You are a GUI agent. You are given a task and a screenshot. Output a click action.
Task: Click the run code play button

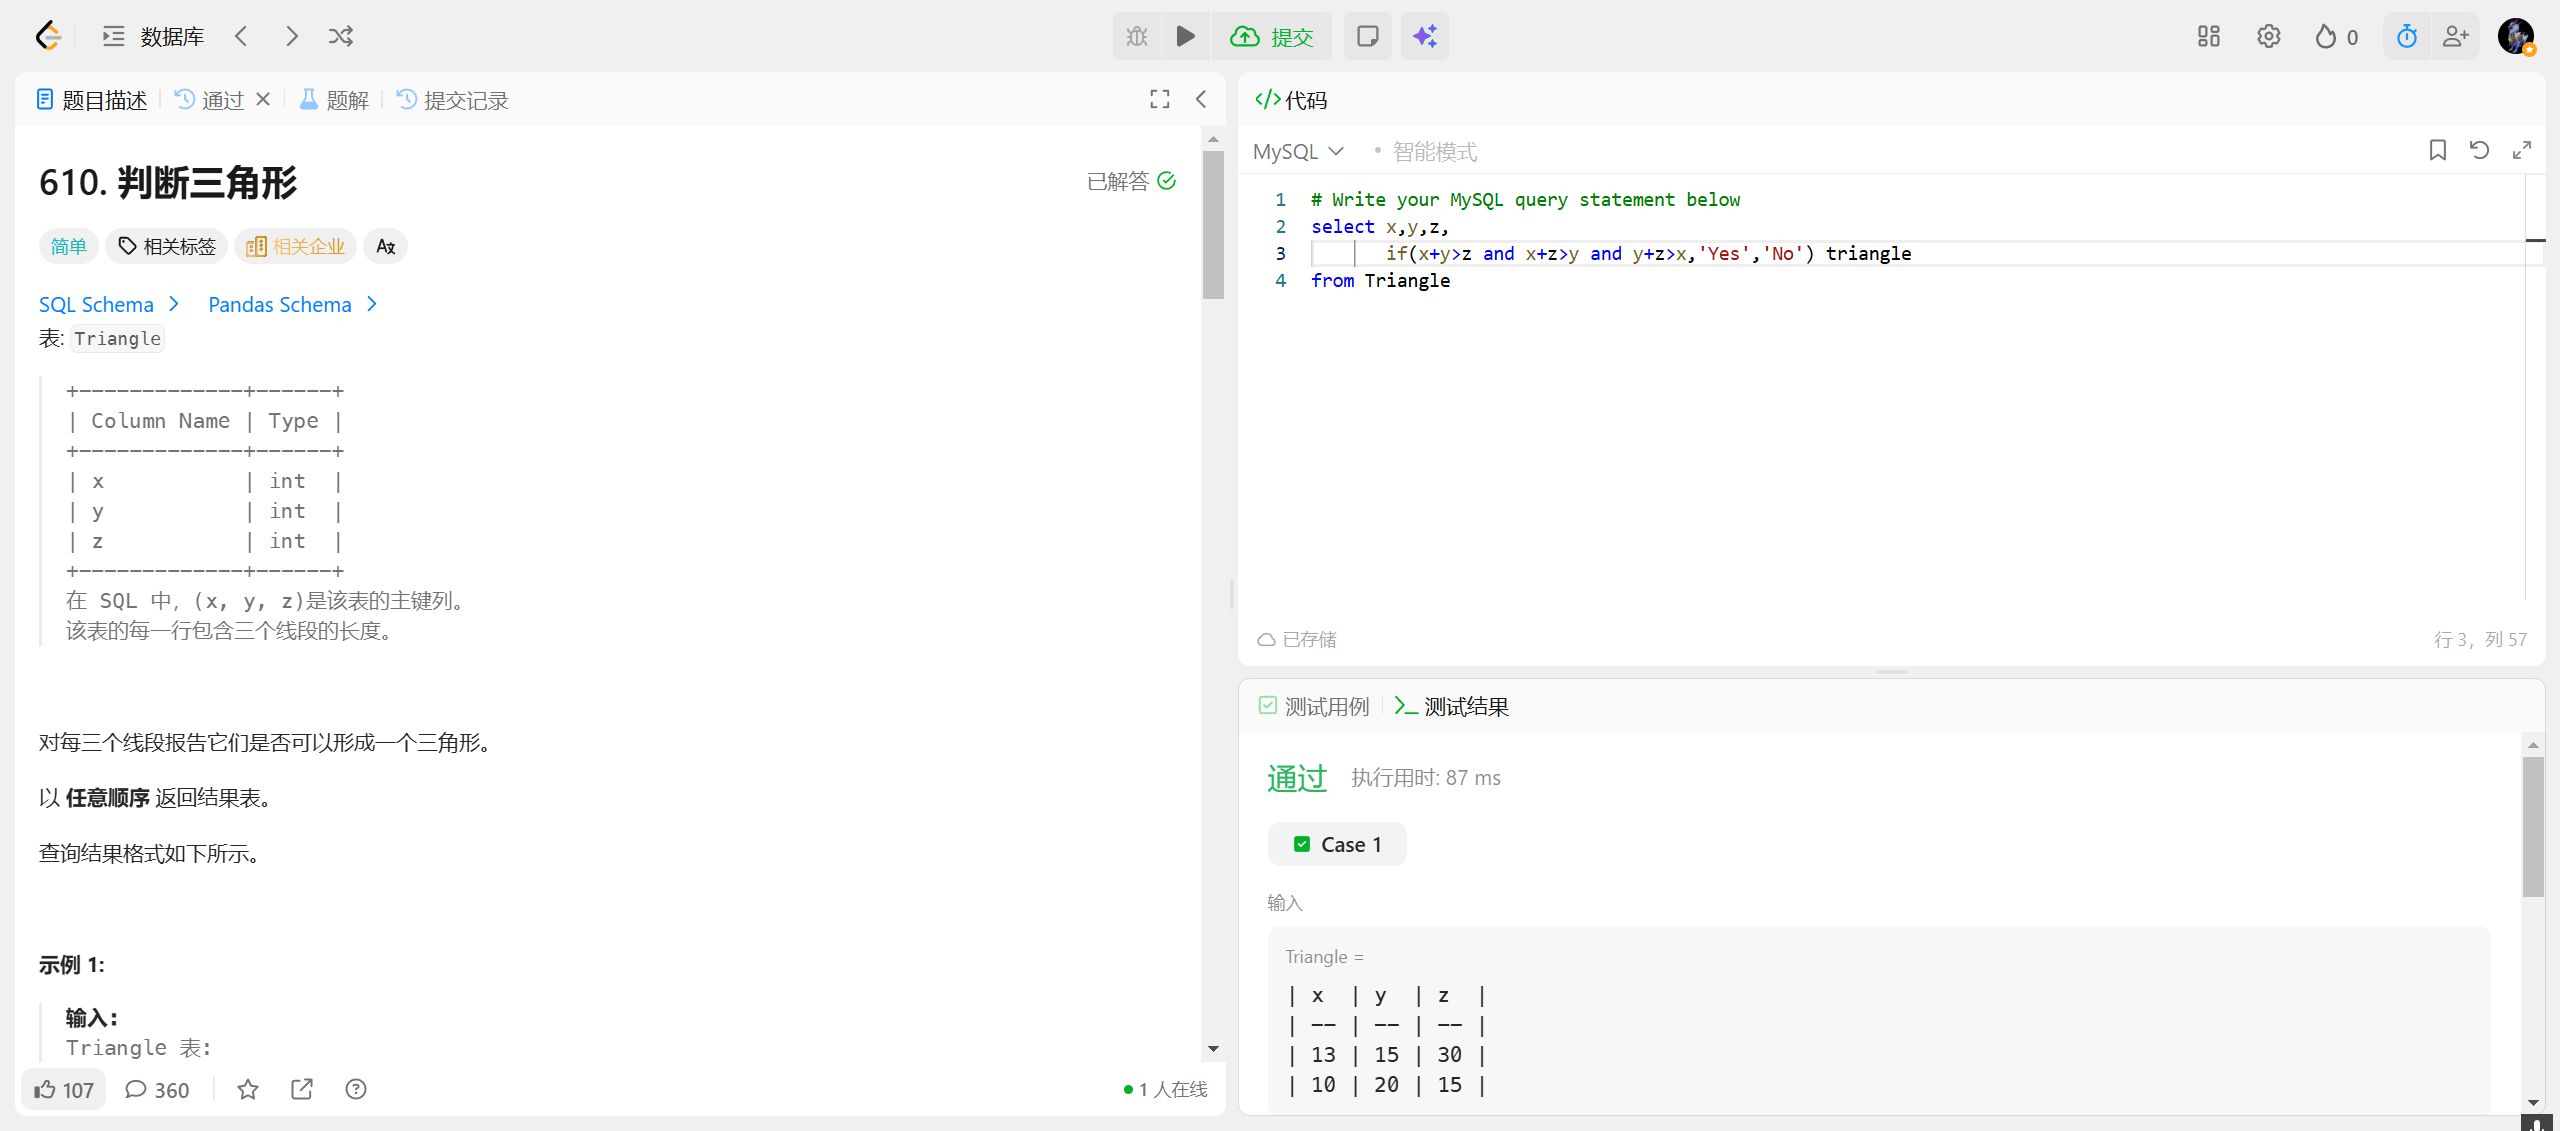1185,37
